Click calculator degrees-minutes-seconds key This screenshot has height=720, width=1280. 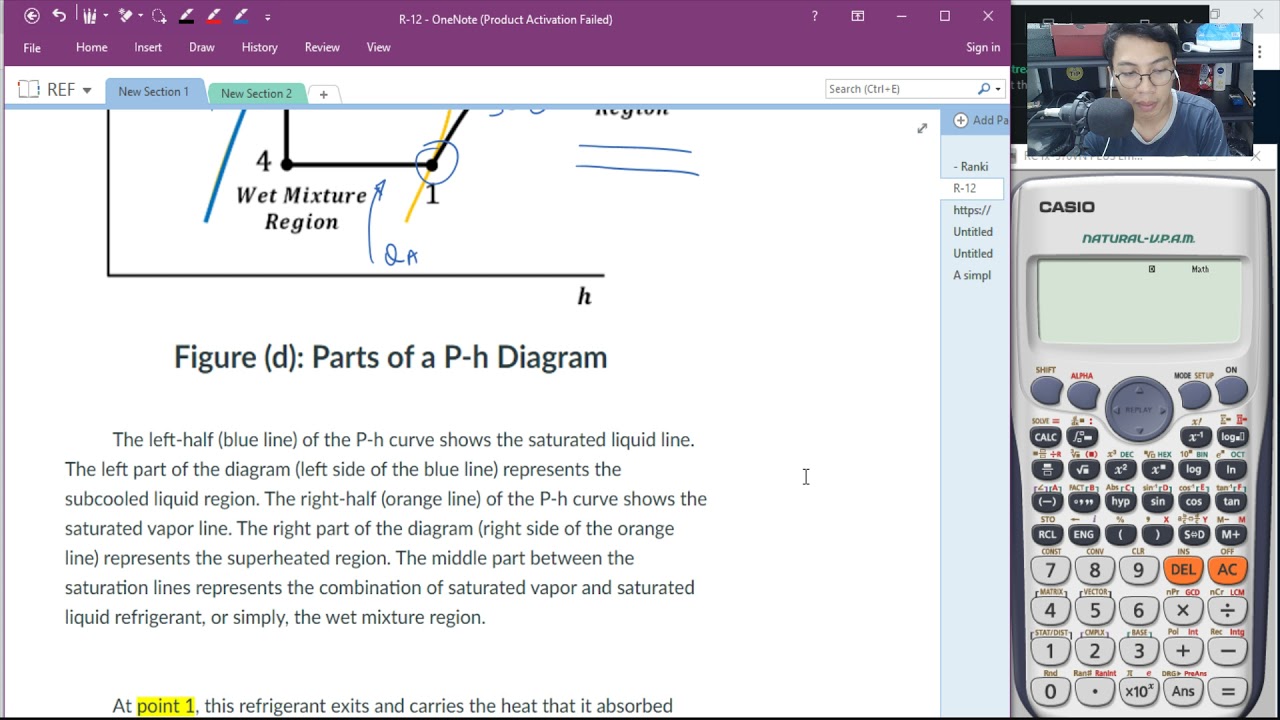click(1083, 502)
